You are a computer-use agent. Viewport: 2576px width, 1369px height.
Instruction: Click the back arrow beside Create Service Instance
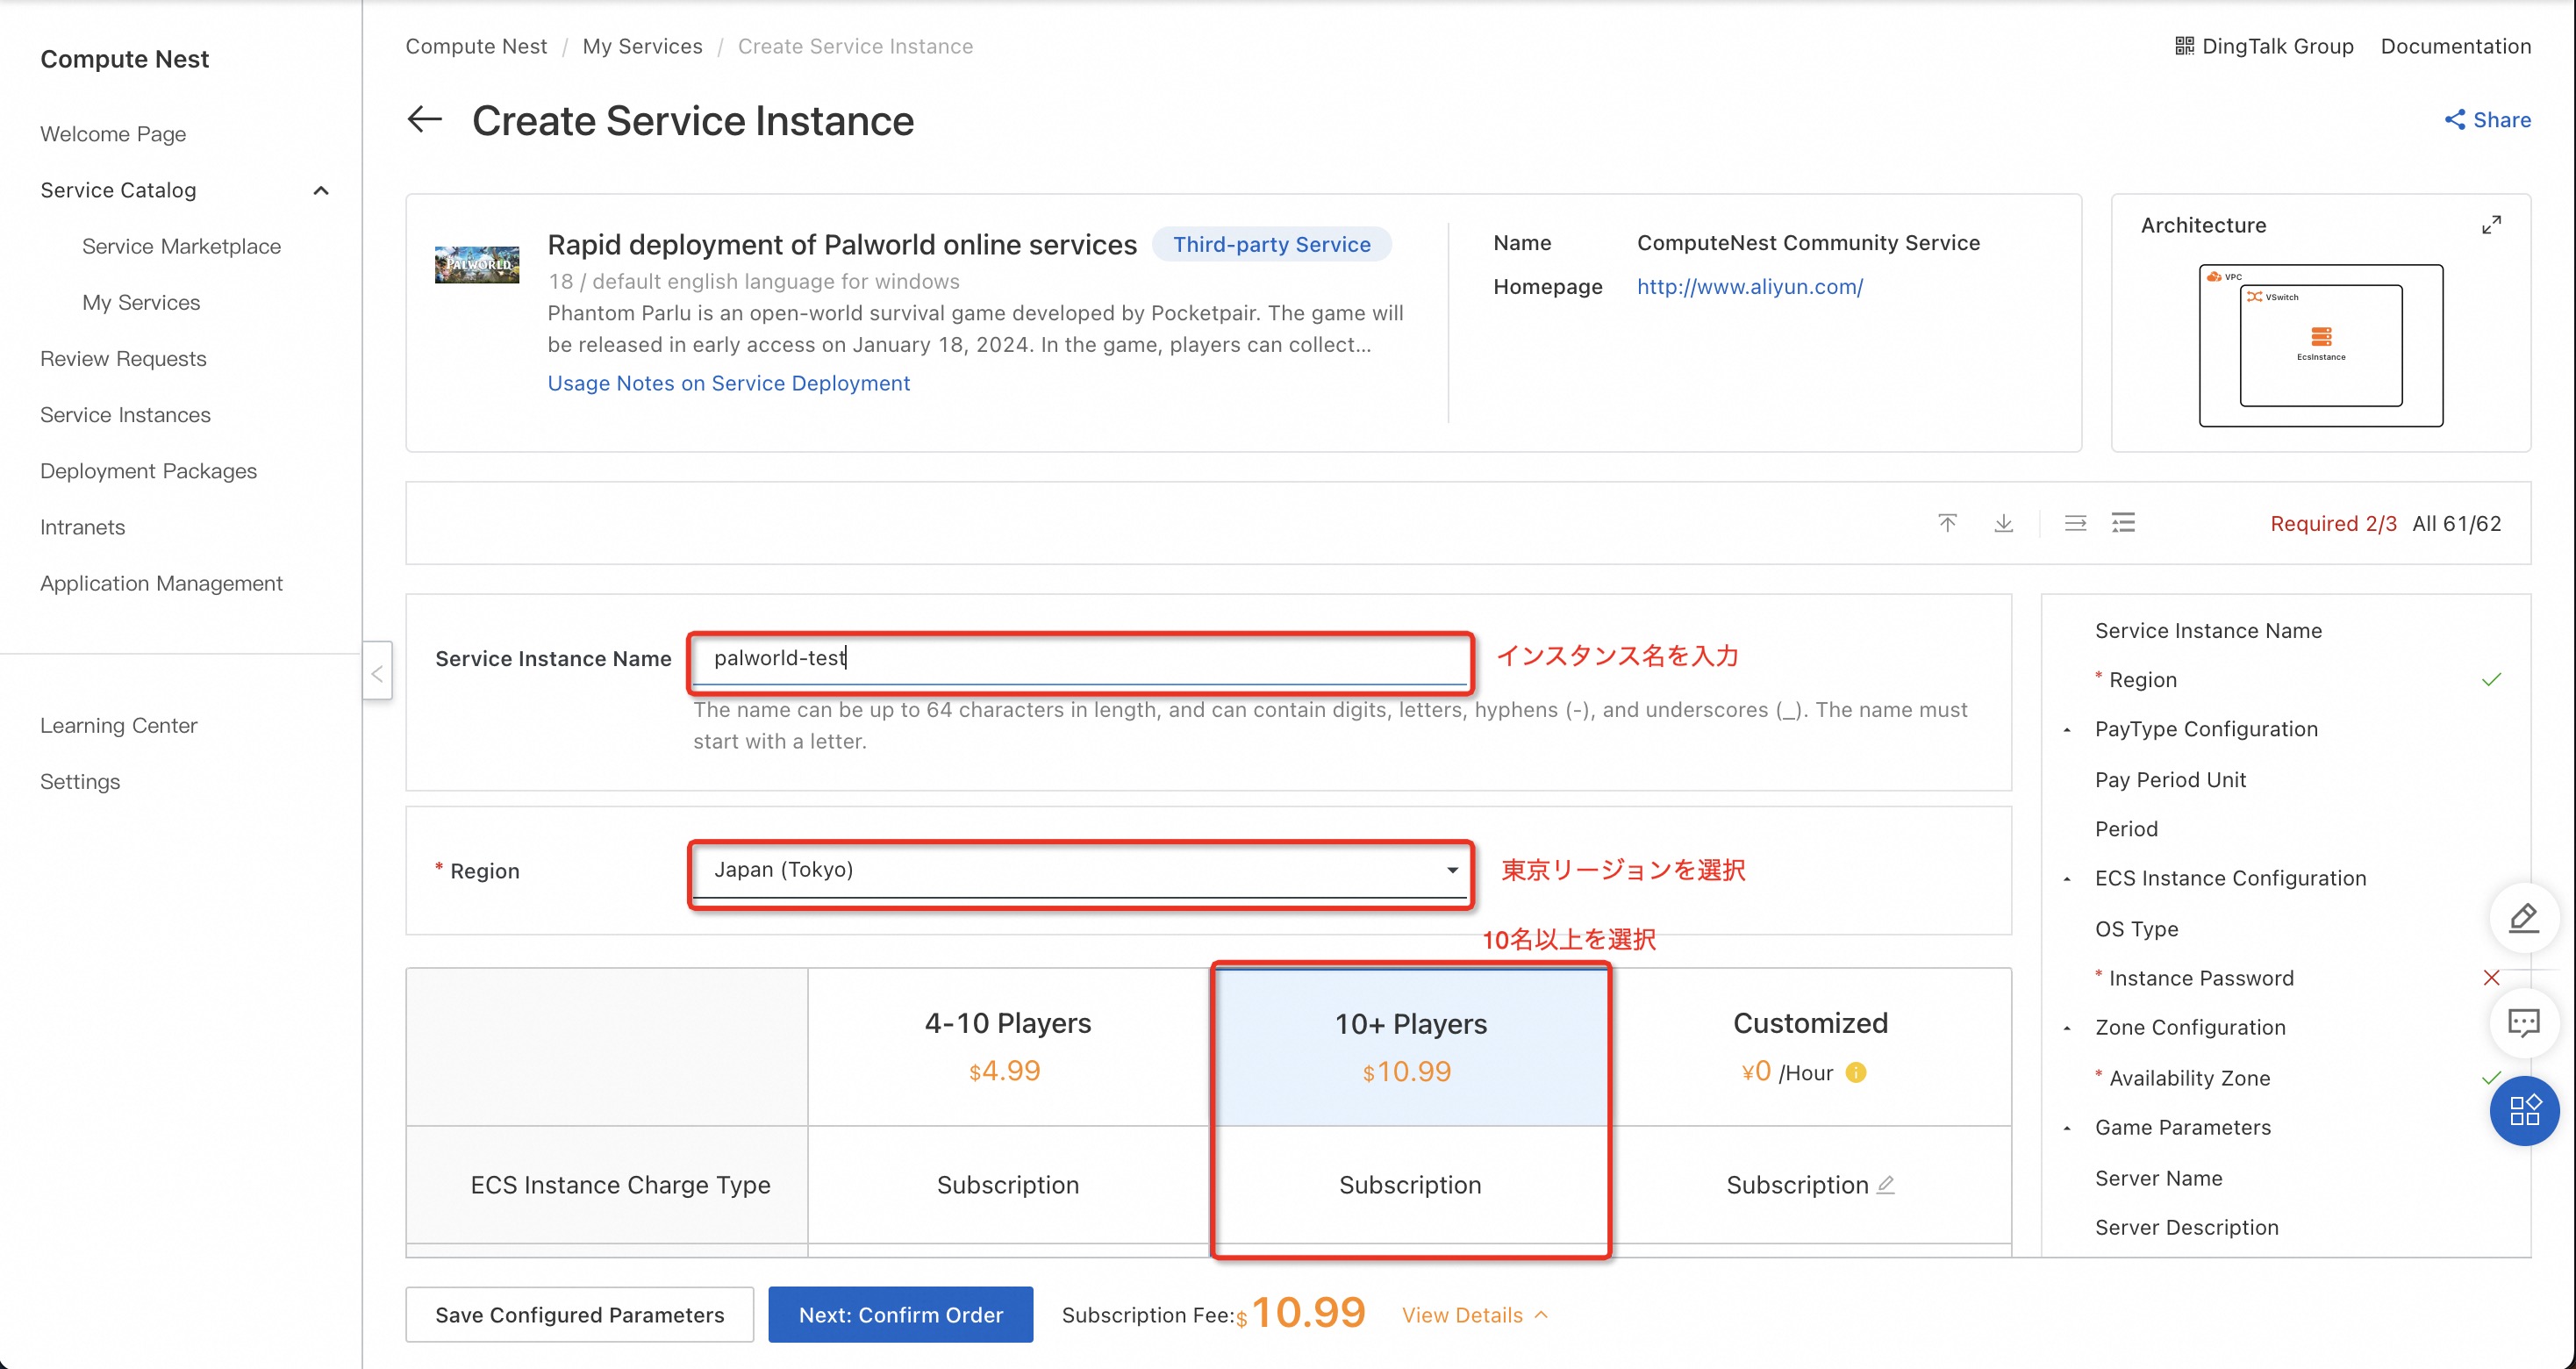coord(425,120)
